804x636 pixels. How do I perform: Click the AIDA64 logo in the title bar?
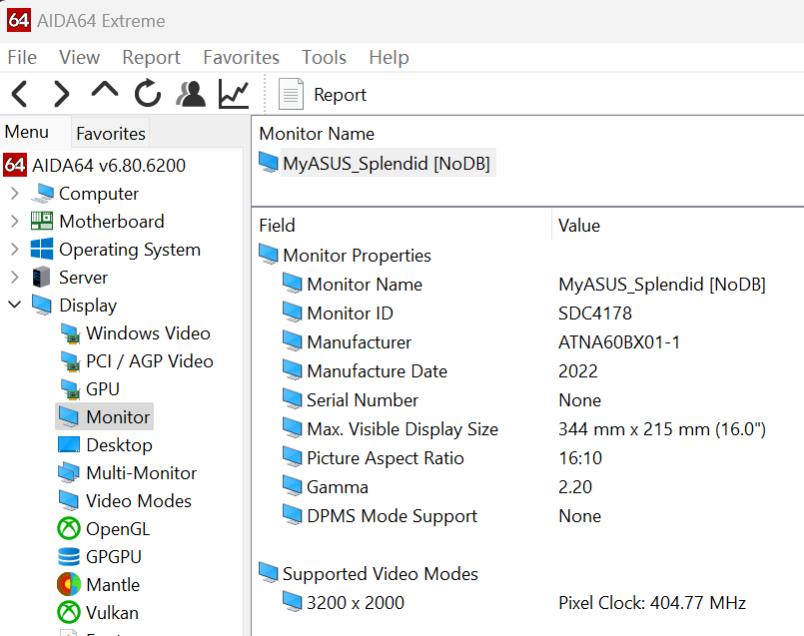[17, 19]
